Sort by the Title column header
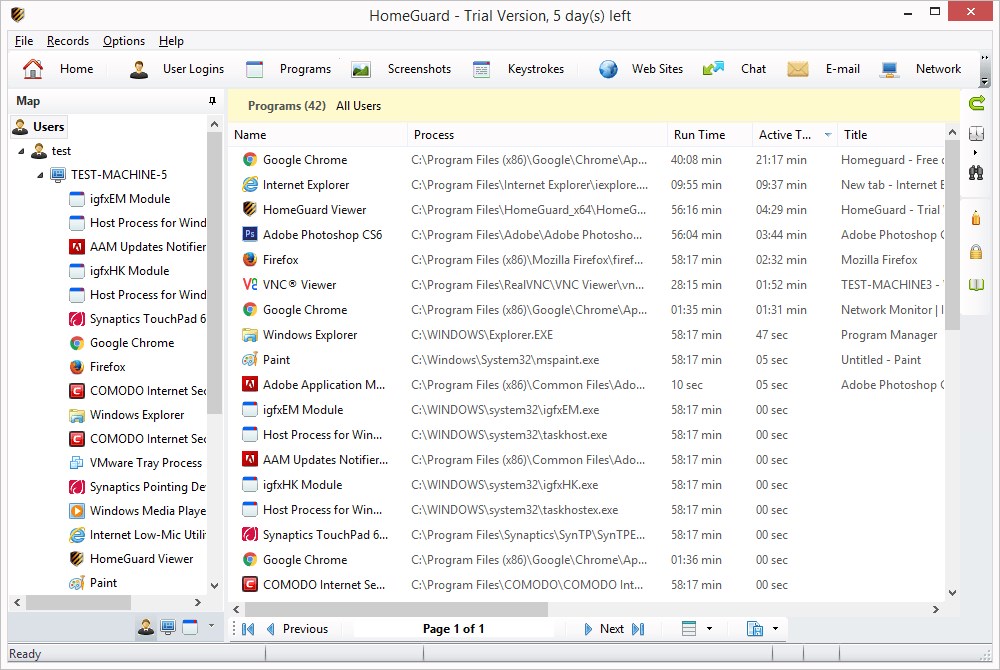Screen dimensions: 1000x670 (x=891, y=135)
